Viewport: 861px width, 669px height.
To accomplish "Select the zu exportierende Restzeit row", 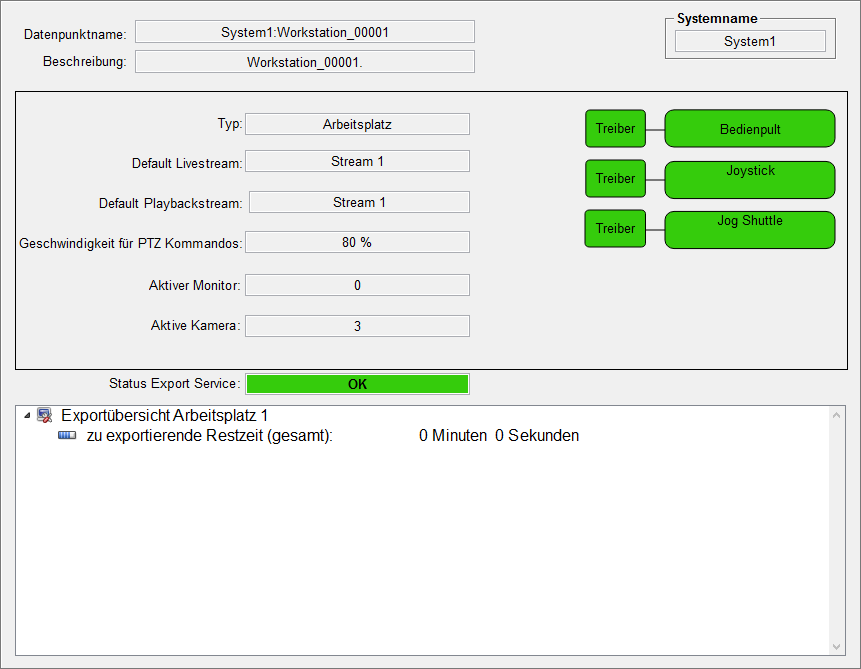I will [422, 436].
